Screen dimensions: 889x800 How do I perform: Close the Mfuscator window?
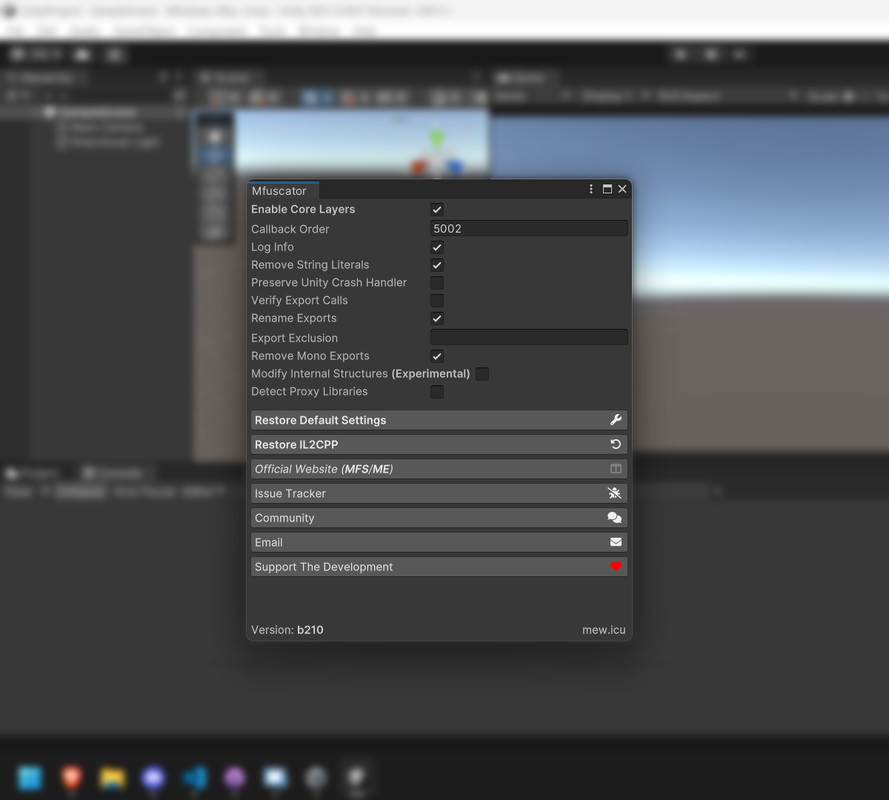coord(623,189)
